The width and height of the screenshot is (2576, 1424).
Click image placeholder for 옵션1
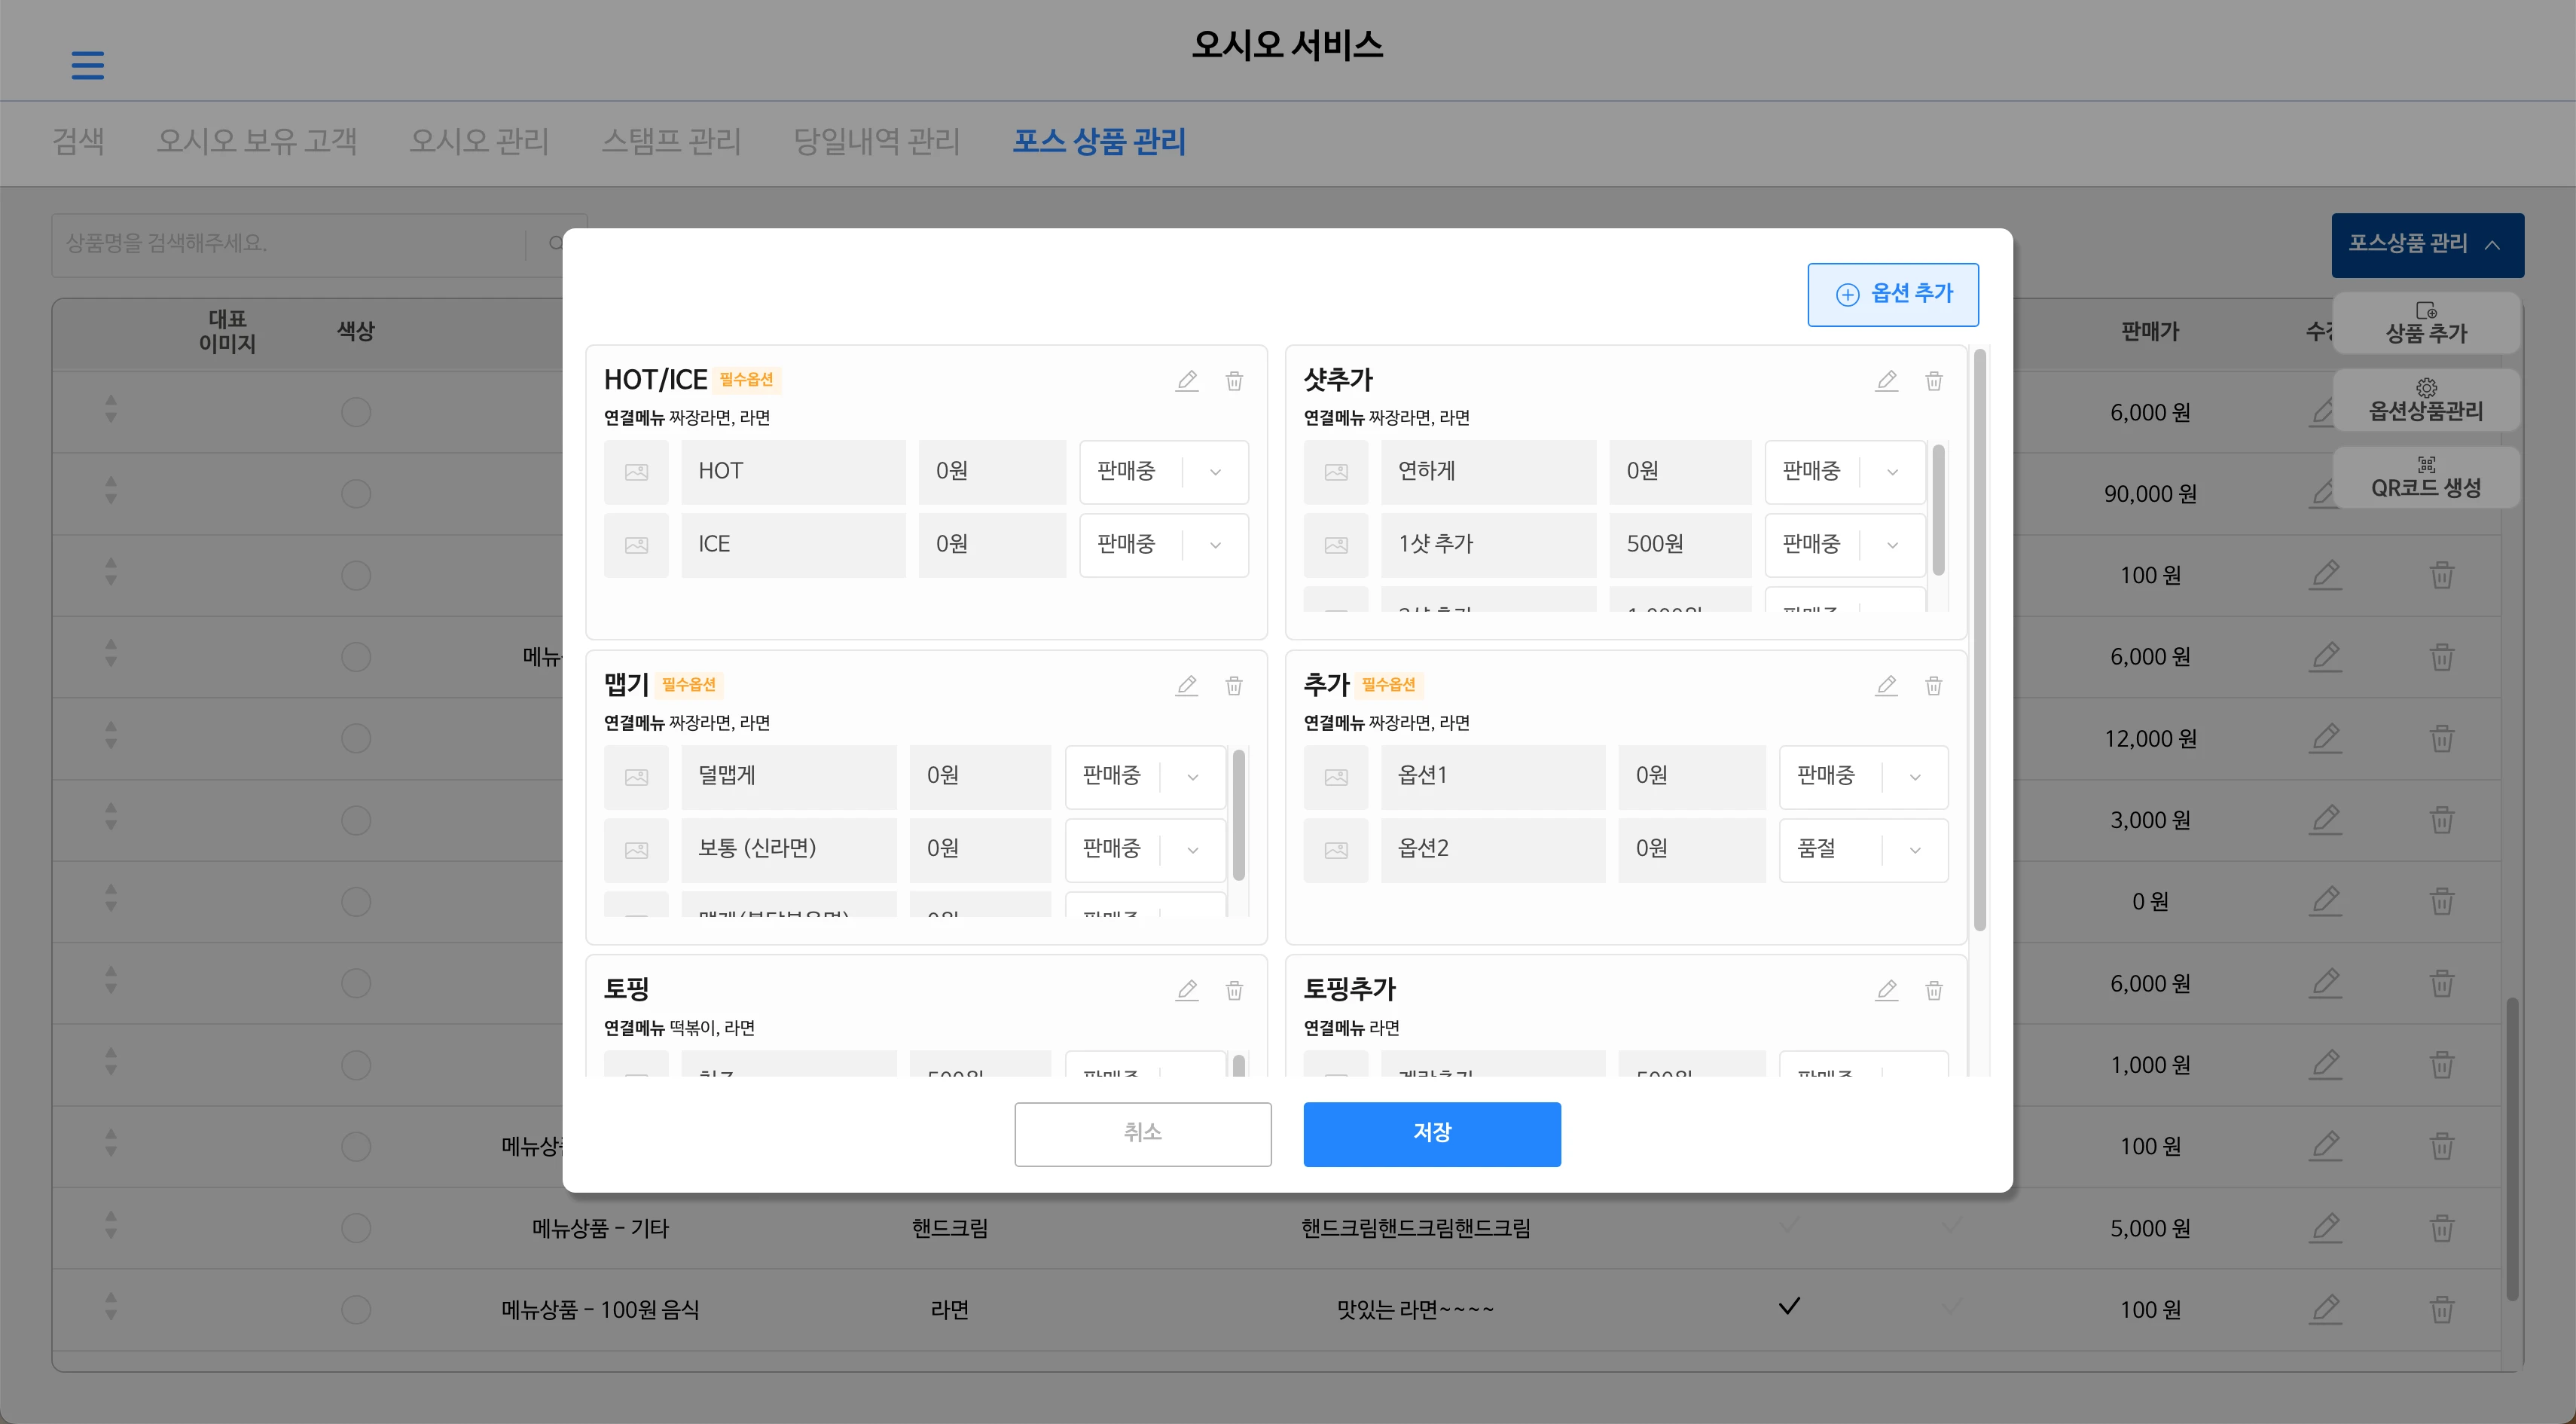[1336, 777]
